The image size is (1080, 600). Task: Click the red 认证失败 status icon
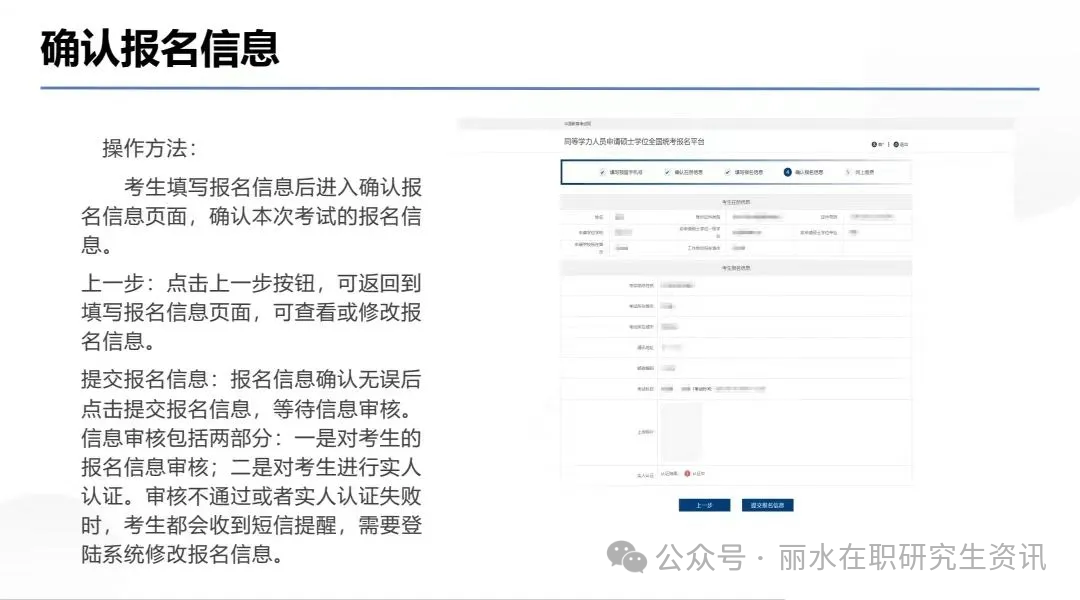(x=687, y=473)
